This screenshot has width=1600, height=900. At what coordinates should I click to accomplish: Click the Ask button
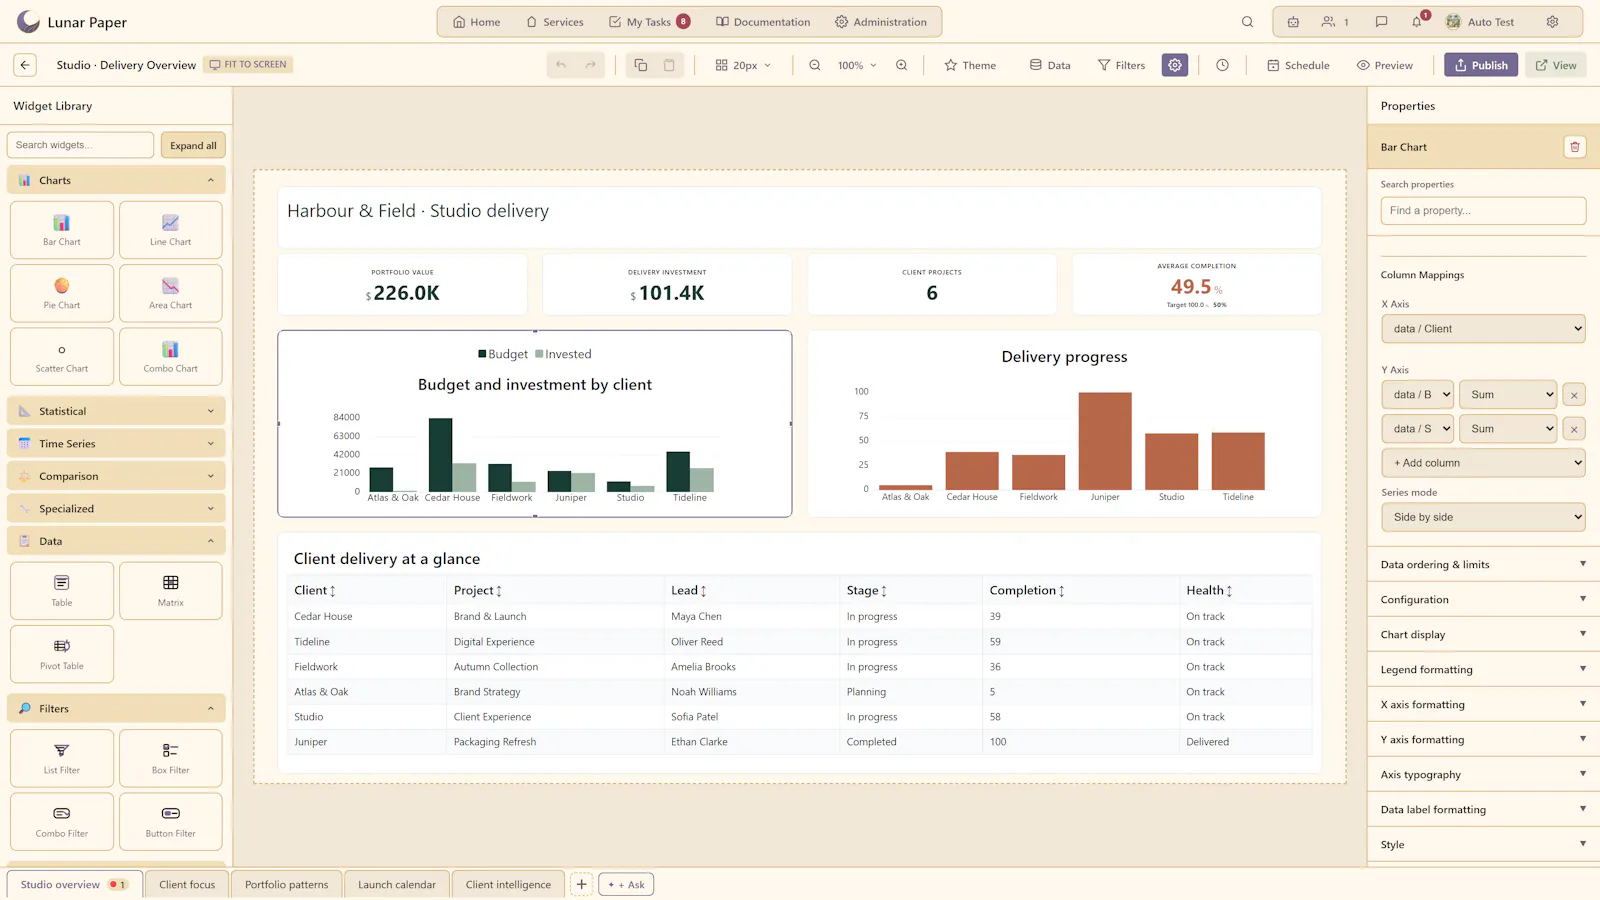tap(626, 884)
